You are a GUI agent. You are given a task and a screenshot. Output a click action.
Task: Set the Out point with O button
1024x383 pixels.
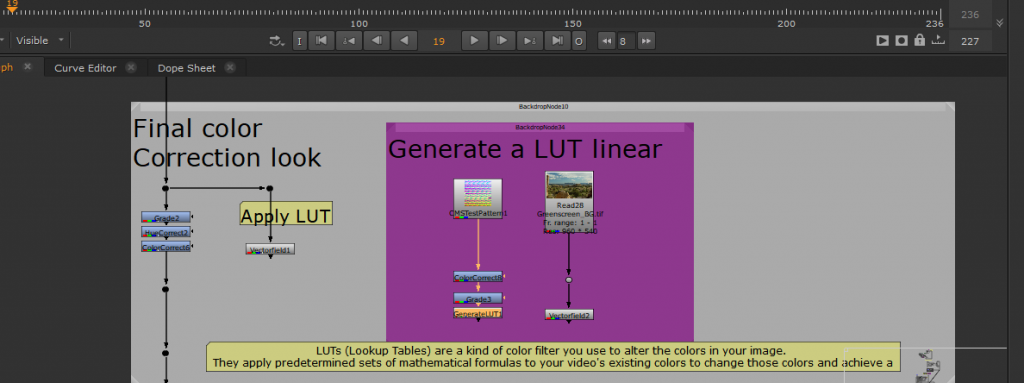[579, 41]
